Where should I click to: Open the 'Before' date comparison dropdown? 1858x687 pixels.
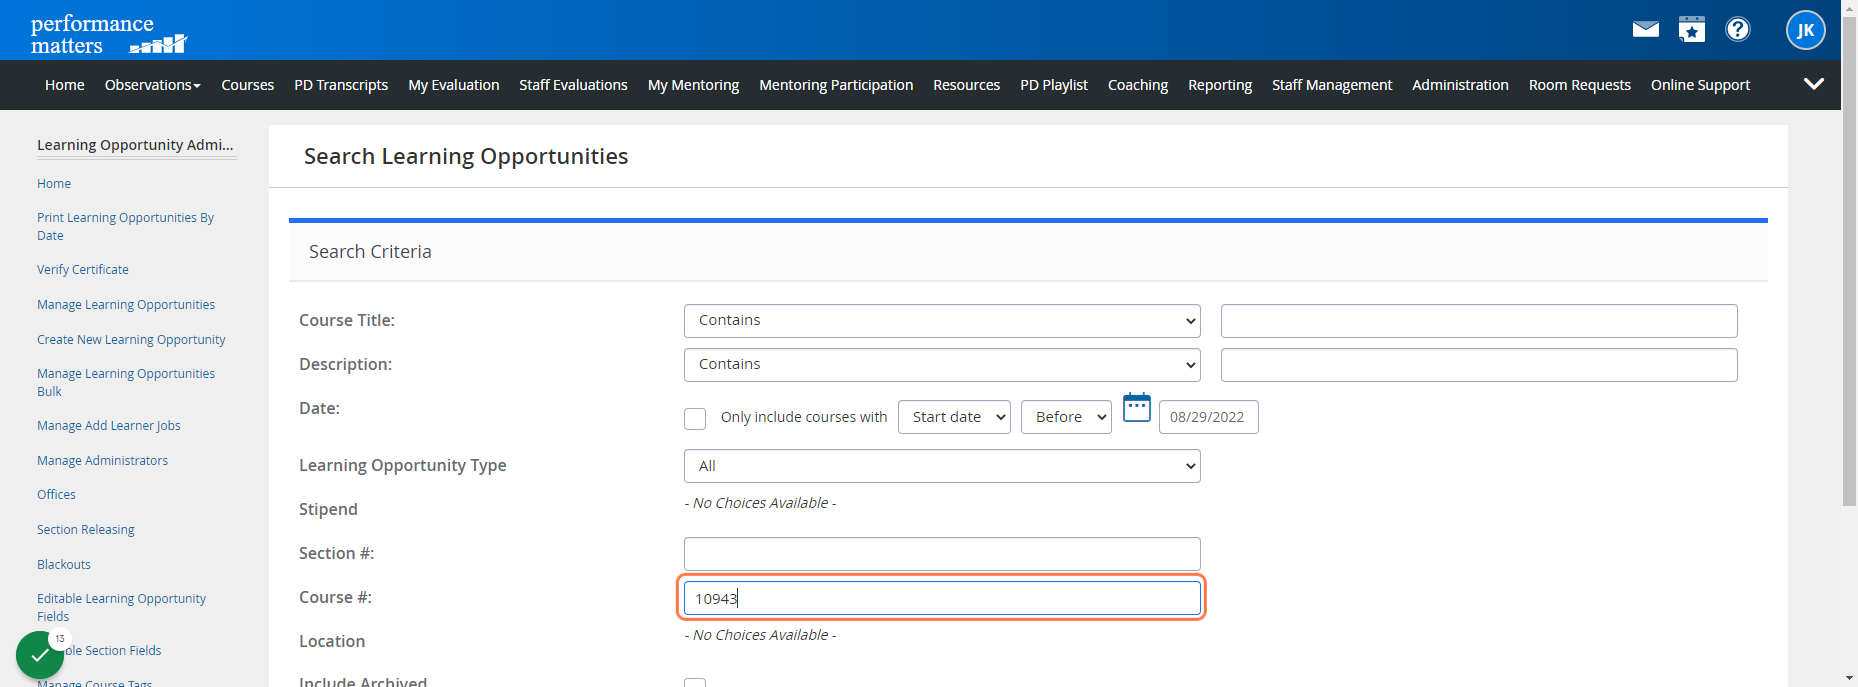pos(1066,417)
